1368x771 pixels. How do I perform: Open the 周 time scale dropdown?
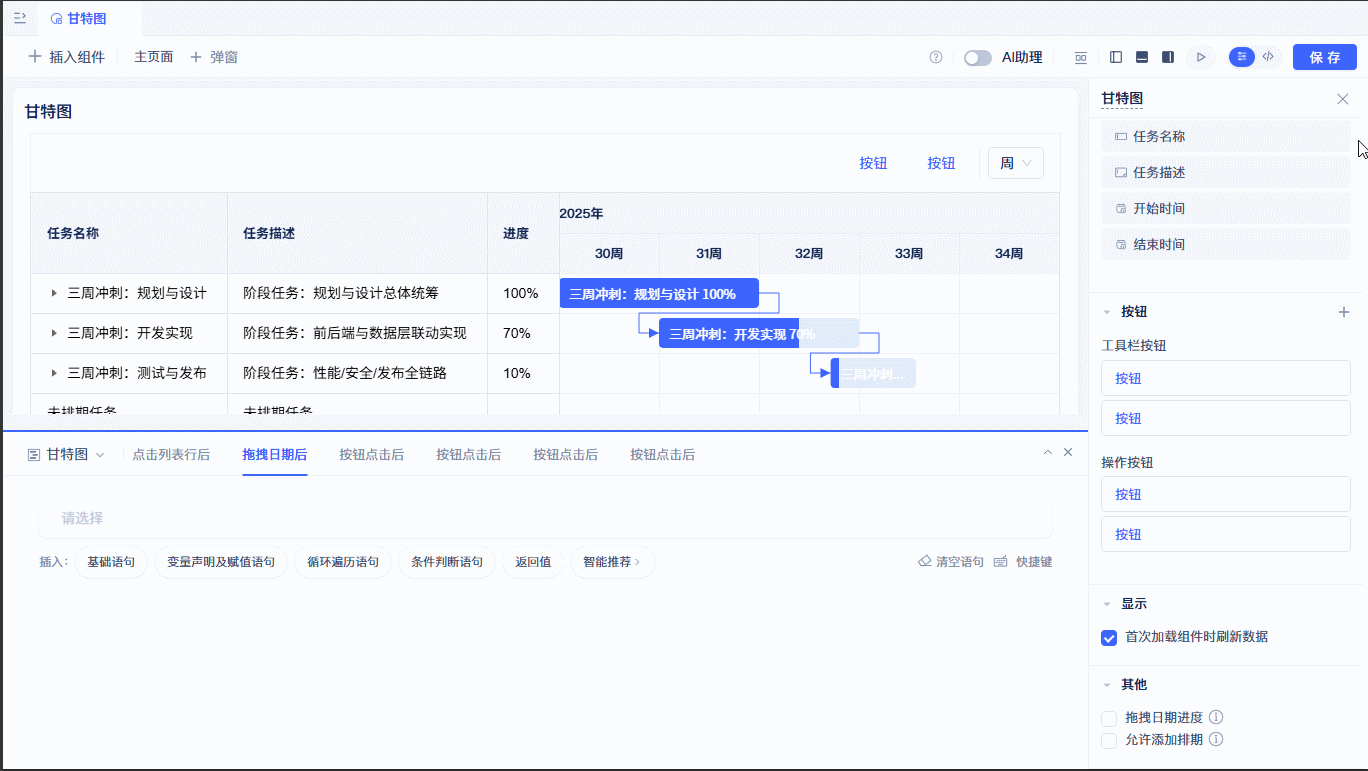click(1016, 163)
